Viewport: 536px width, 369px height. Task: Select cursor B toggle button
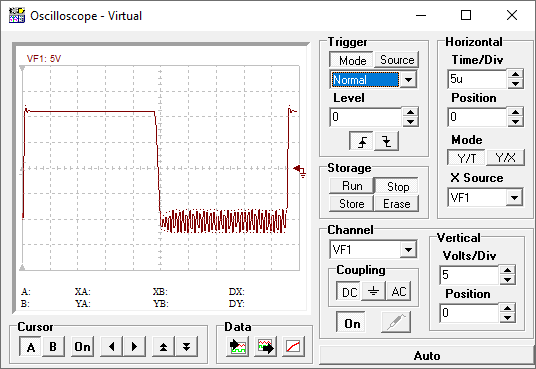point(53,347)
